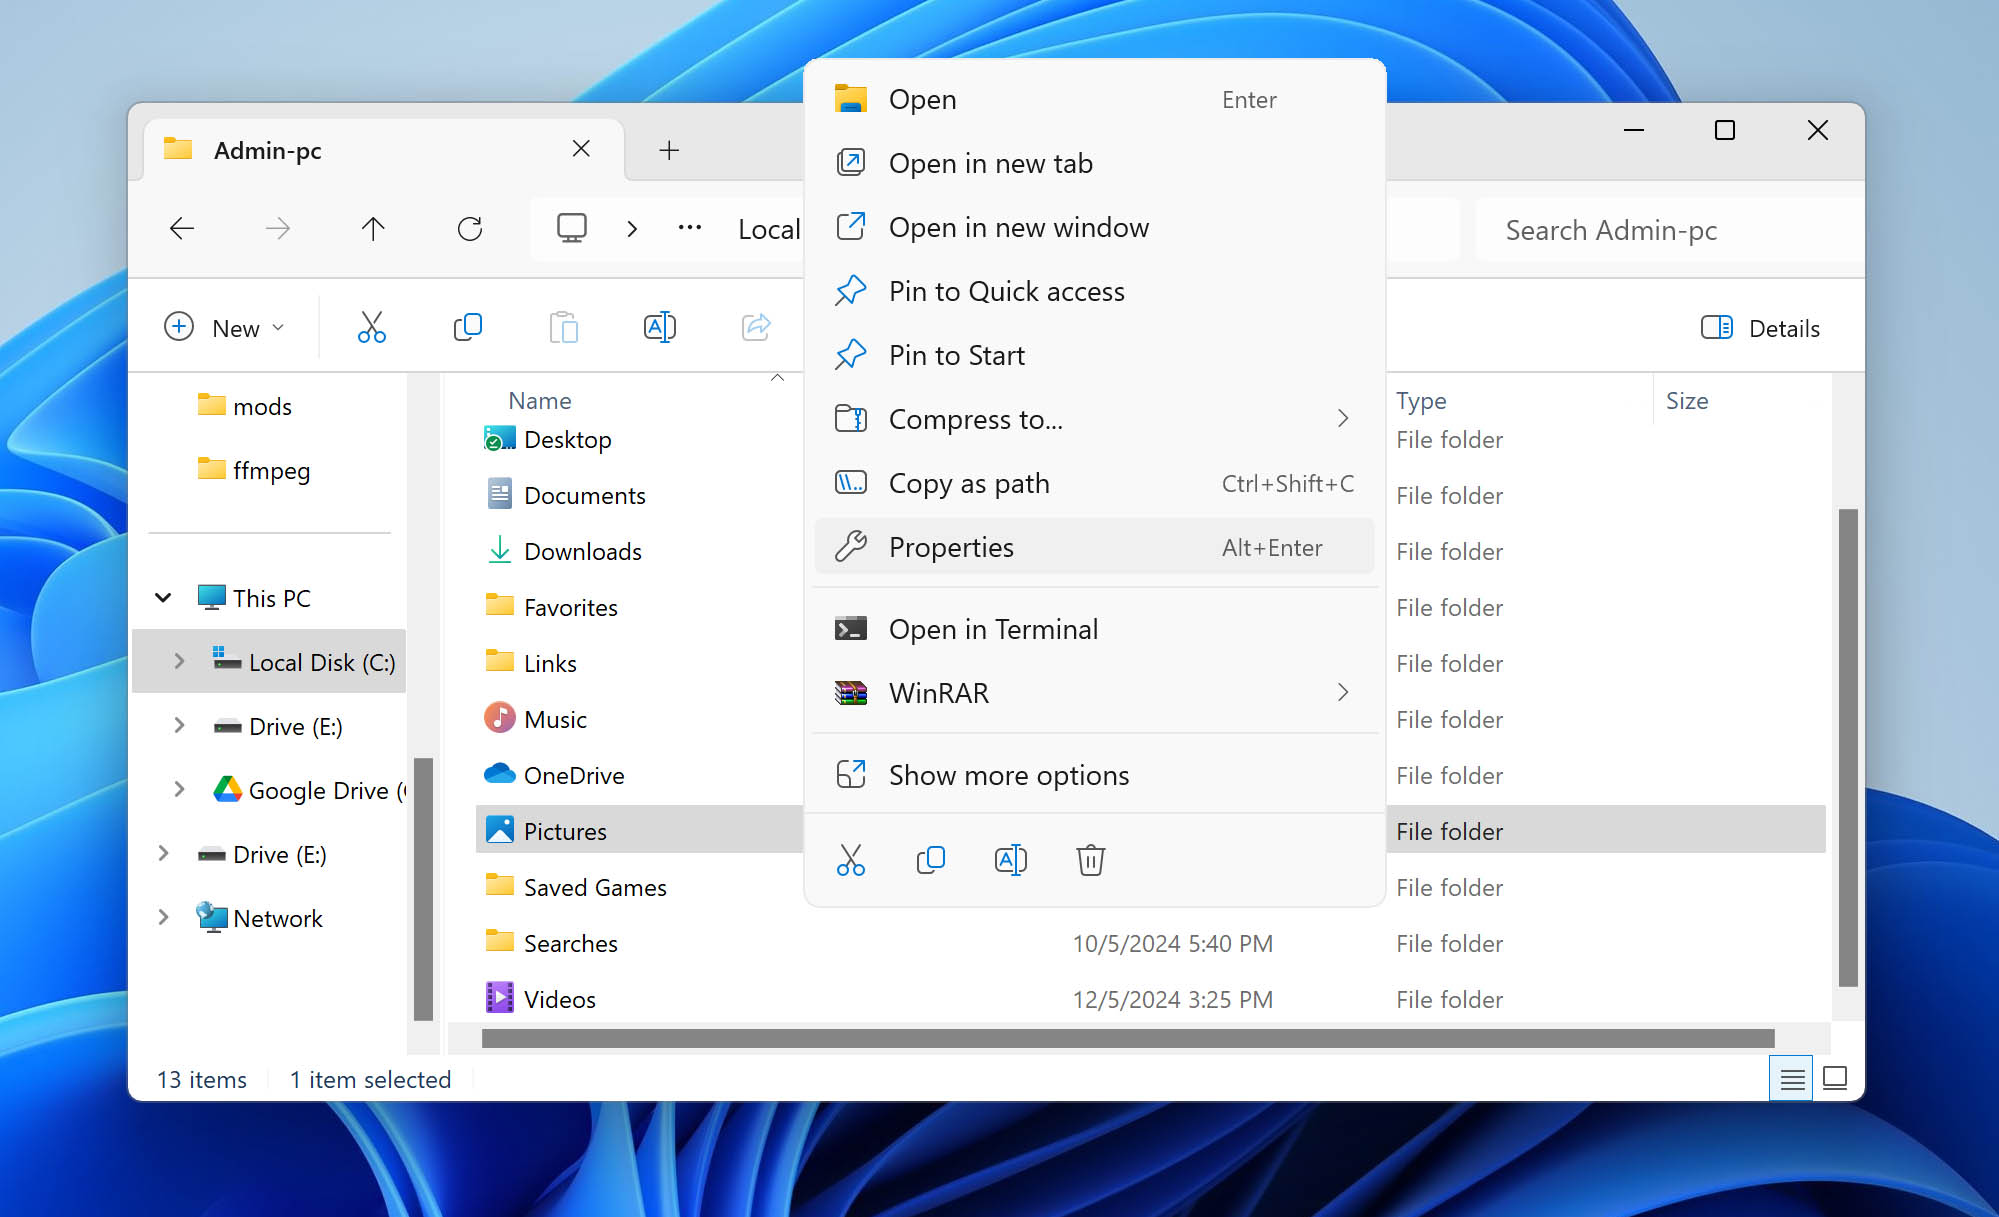Expand the Google Drive node
This screenshot has width=1999, height=1217.
(x=179, y=790)
